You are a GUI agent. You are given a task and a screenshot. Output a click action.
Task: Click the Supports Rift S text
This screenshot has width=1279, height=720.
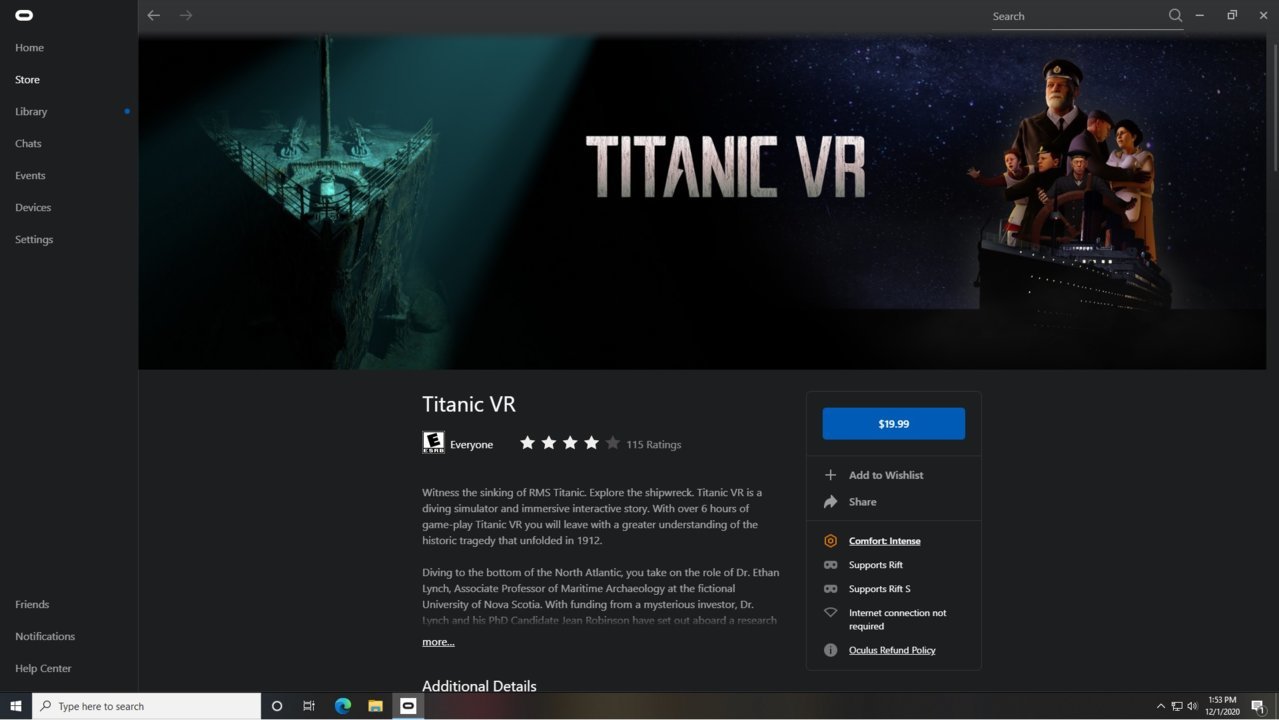[879, 589]
